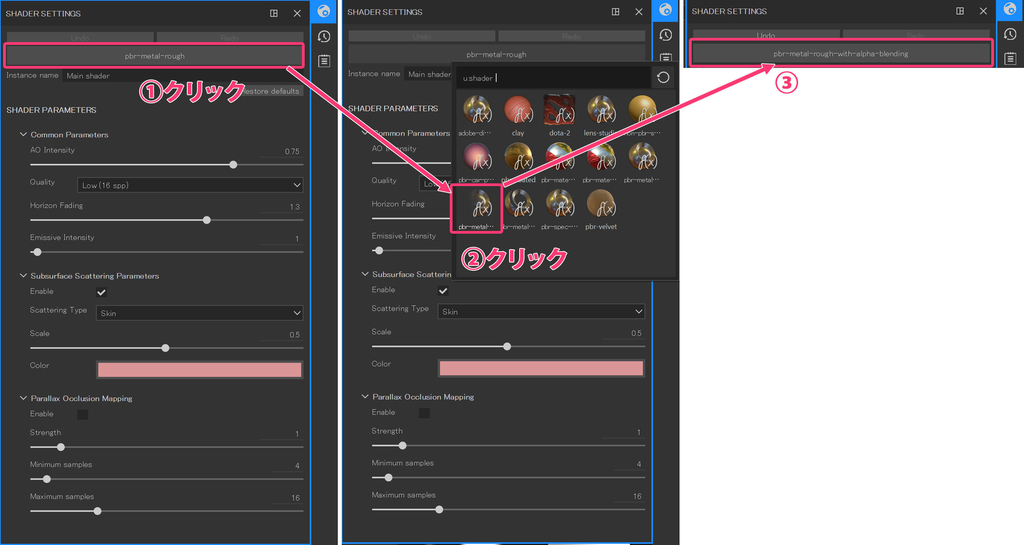1024x545 pixels.
Task: Click Maximum samples slider handle in first panel
Action: pyautogui.click(x=97, y=512)
